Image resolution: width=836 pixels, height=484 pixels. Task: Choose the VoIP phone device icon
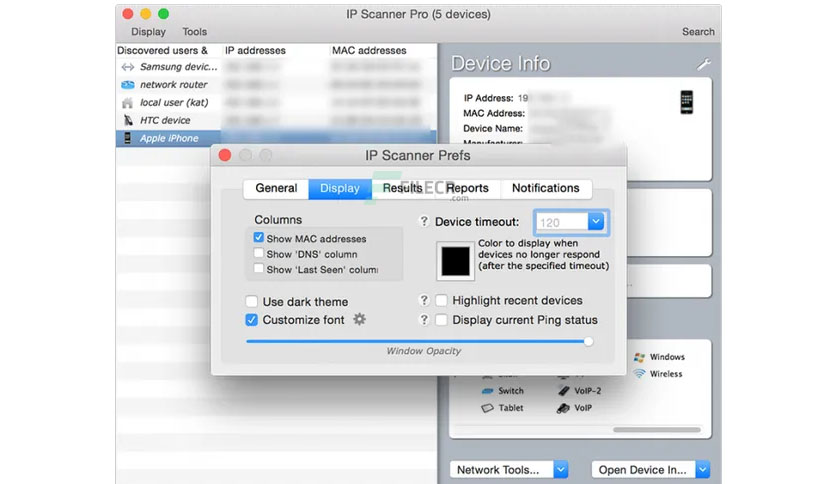[563, 408]
